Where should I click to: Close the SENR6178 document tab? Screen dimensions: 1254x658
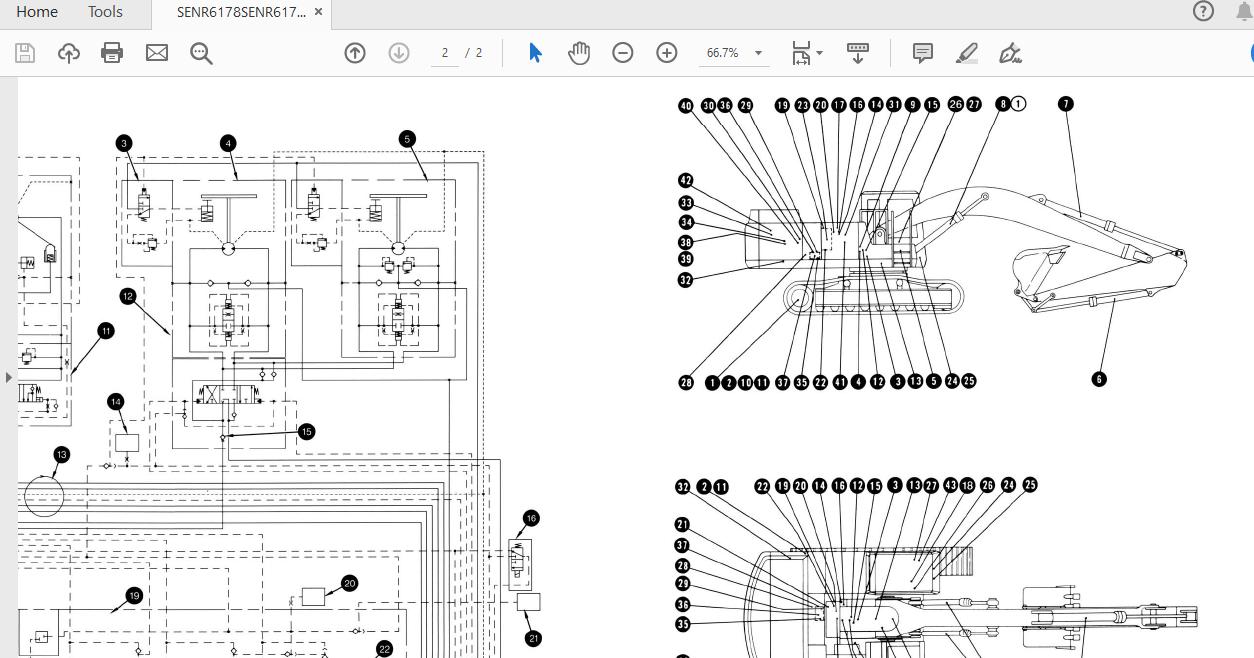point(319,12)
